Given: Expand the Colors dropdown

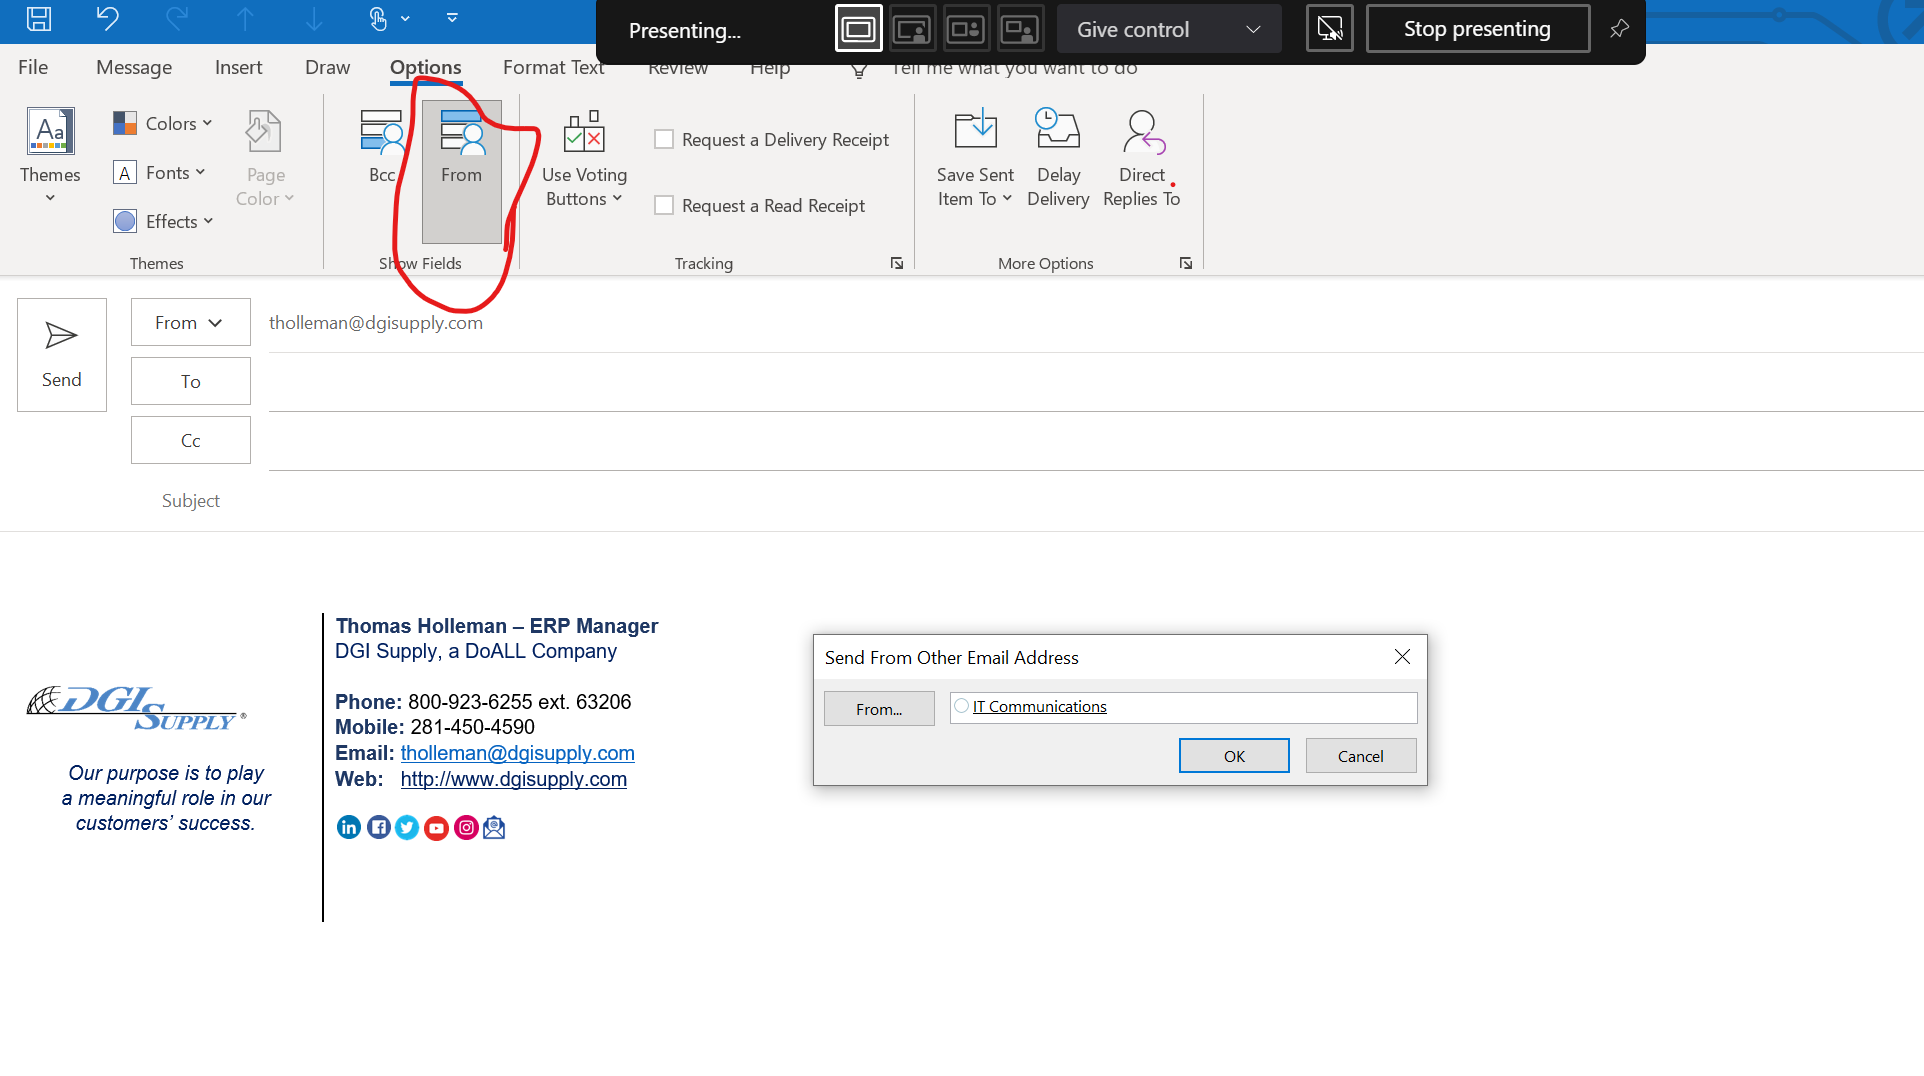Looking at the screenshot, I should point(163,123).
